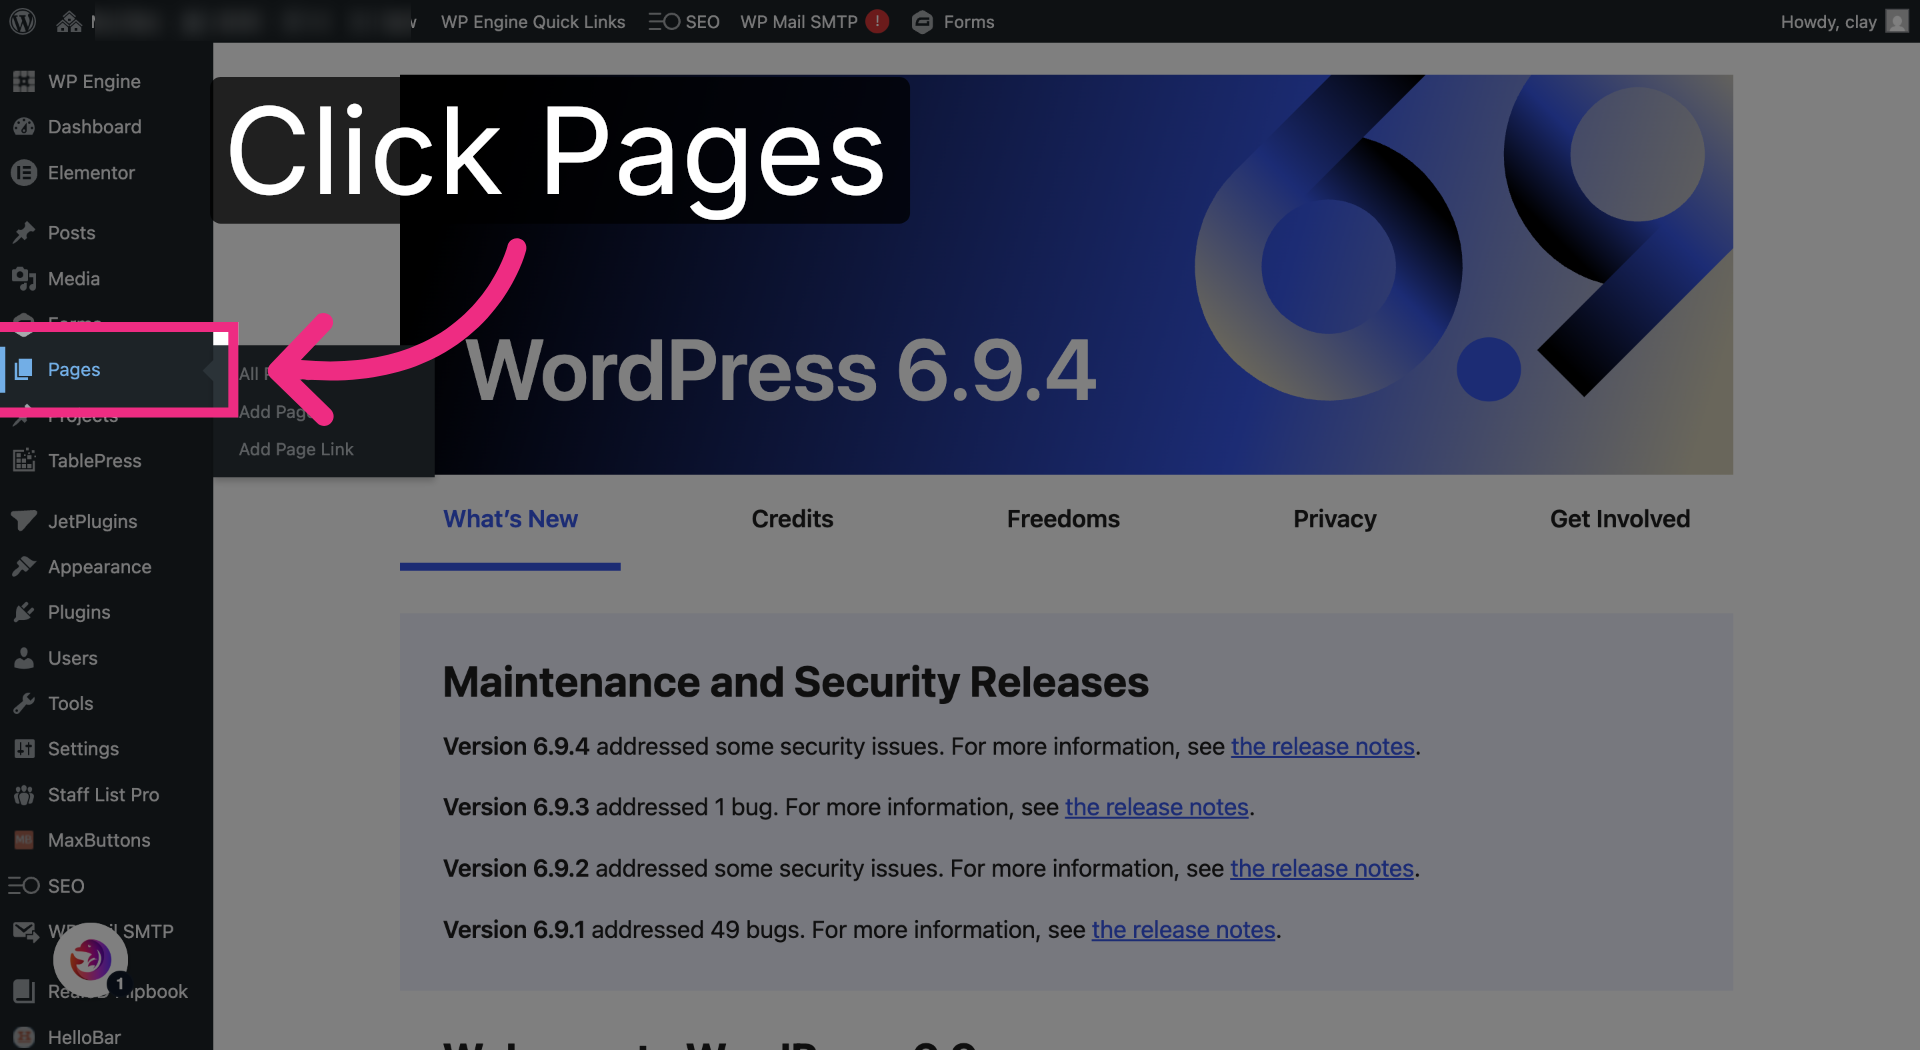Click the Appearance paintbrush icon
The image size is (1920, 1050).
[x=24, y=567]
